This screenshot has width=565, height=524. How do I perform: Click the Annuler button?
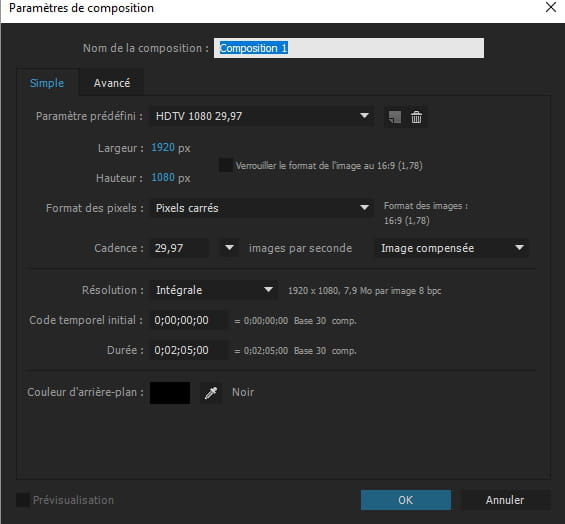505,500
